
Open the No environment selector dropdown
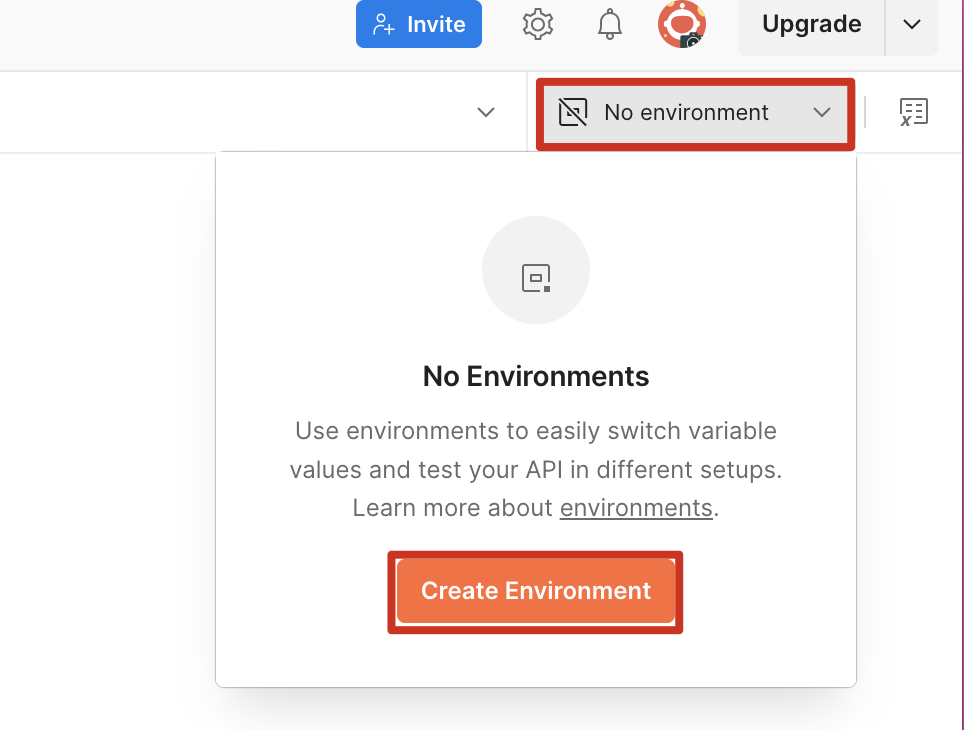click(695, 112)
